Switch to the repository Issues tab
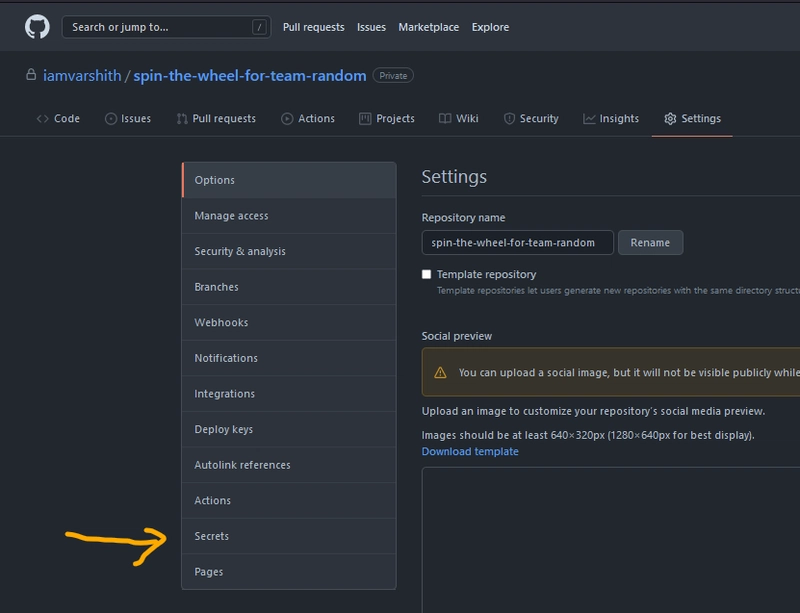 click(x=128, y=119)
